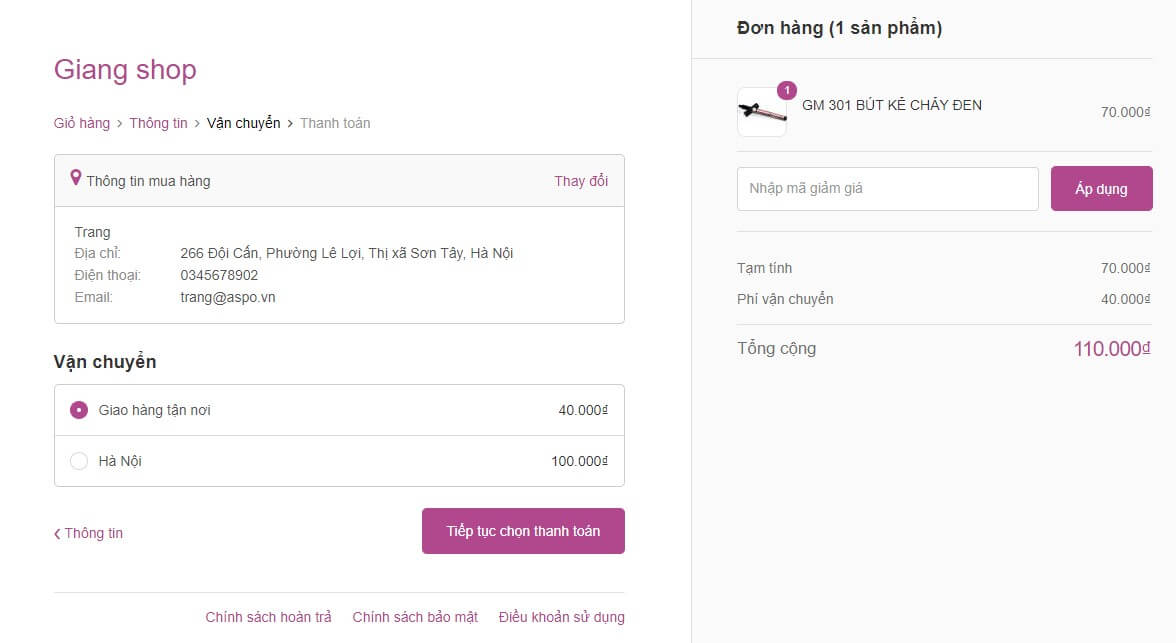Click the Áp dụng button
This screenshot has width=1176, height=643.
[x=1101, y=188]
